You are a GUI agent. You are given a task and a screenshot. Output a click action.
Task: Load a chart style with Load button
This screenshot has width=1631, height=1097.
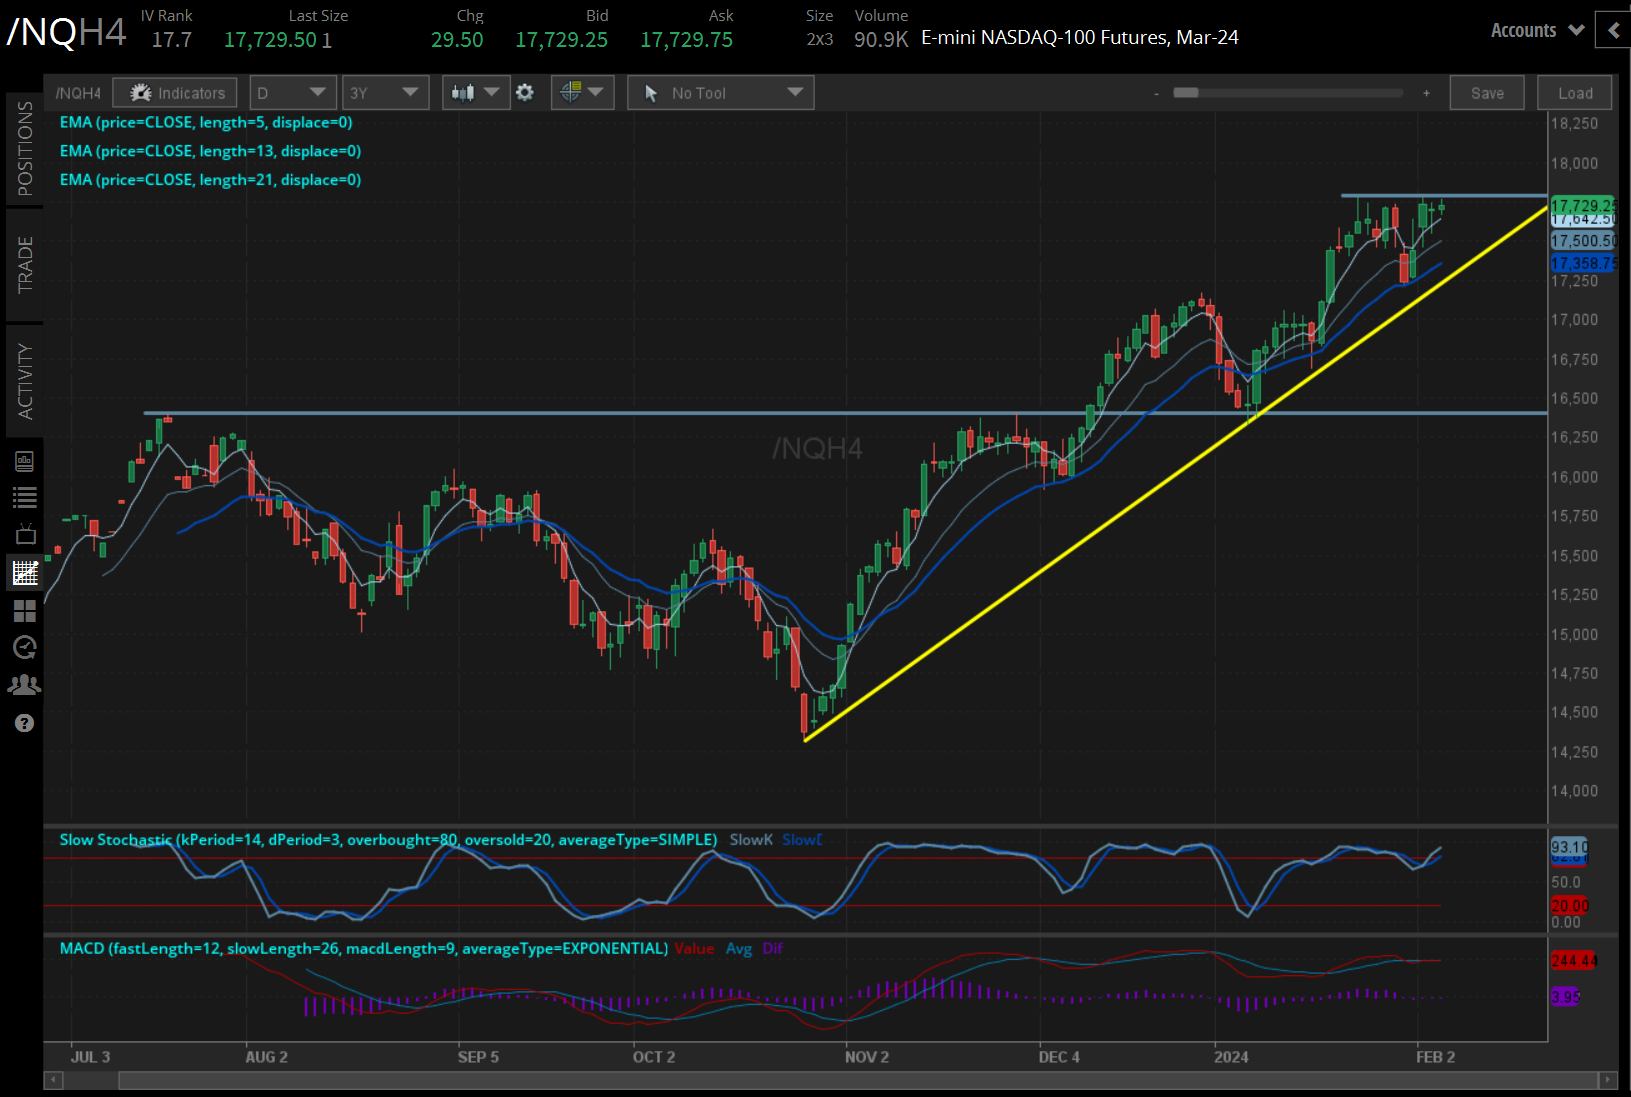1574,92
